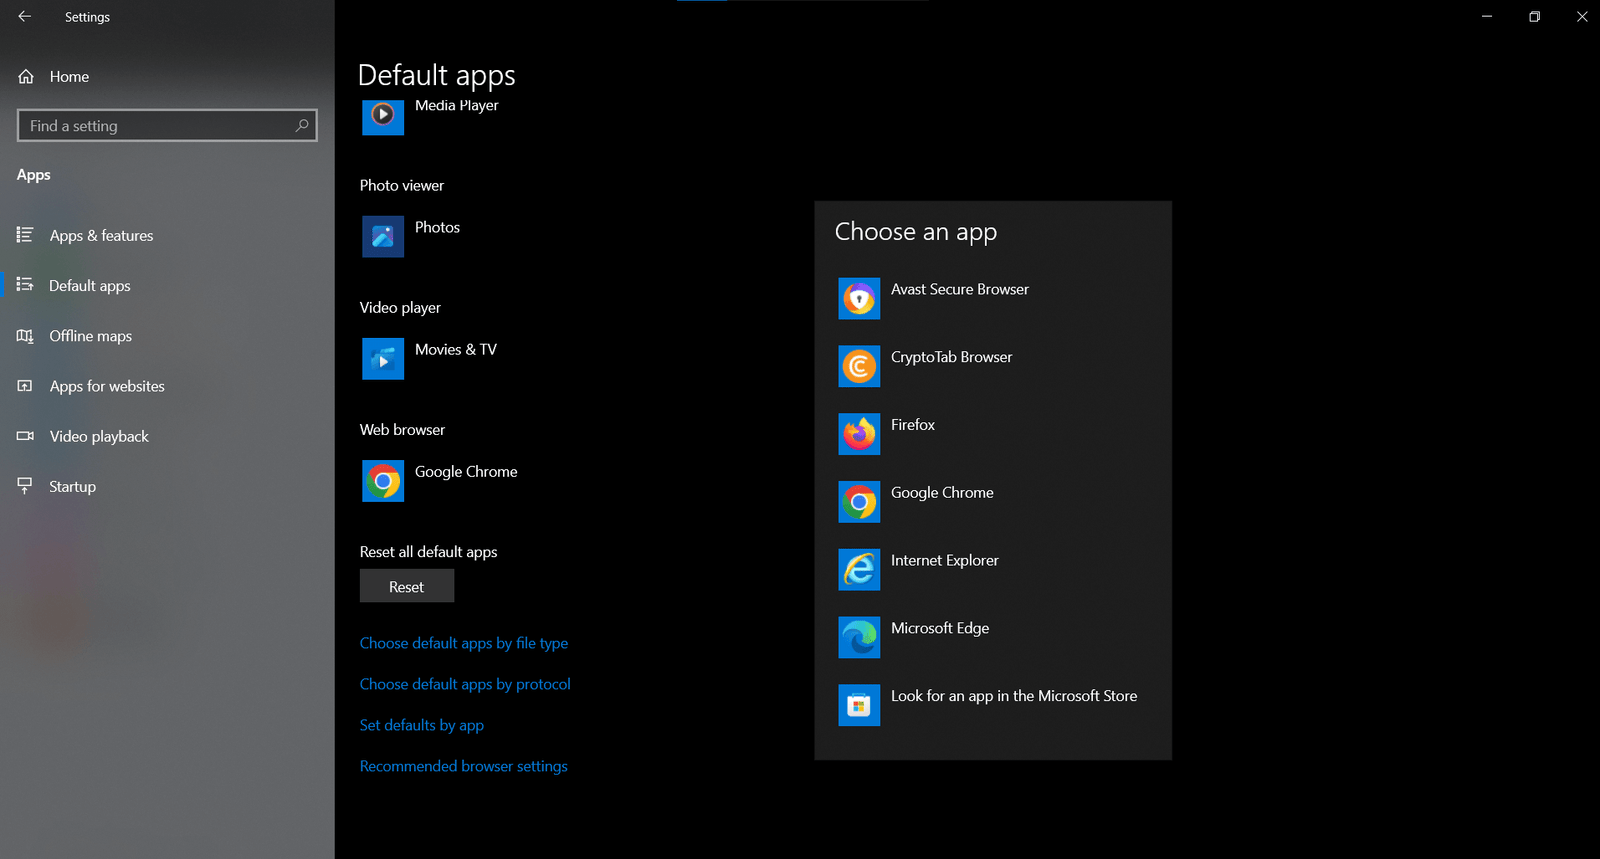This screenshot has width=1600, height=859.
Task: Click the Google Chrome icon under Web browser
Action: 383,481
